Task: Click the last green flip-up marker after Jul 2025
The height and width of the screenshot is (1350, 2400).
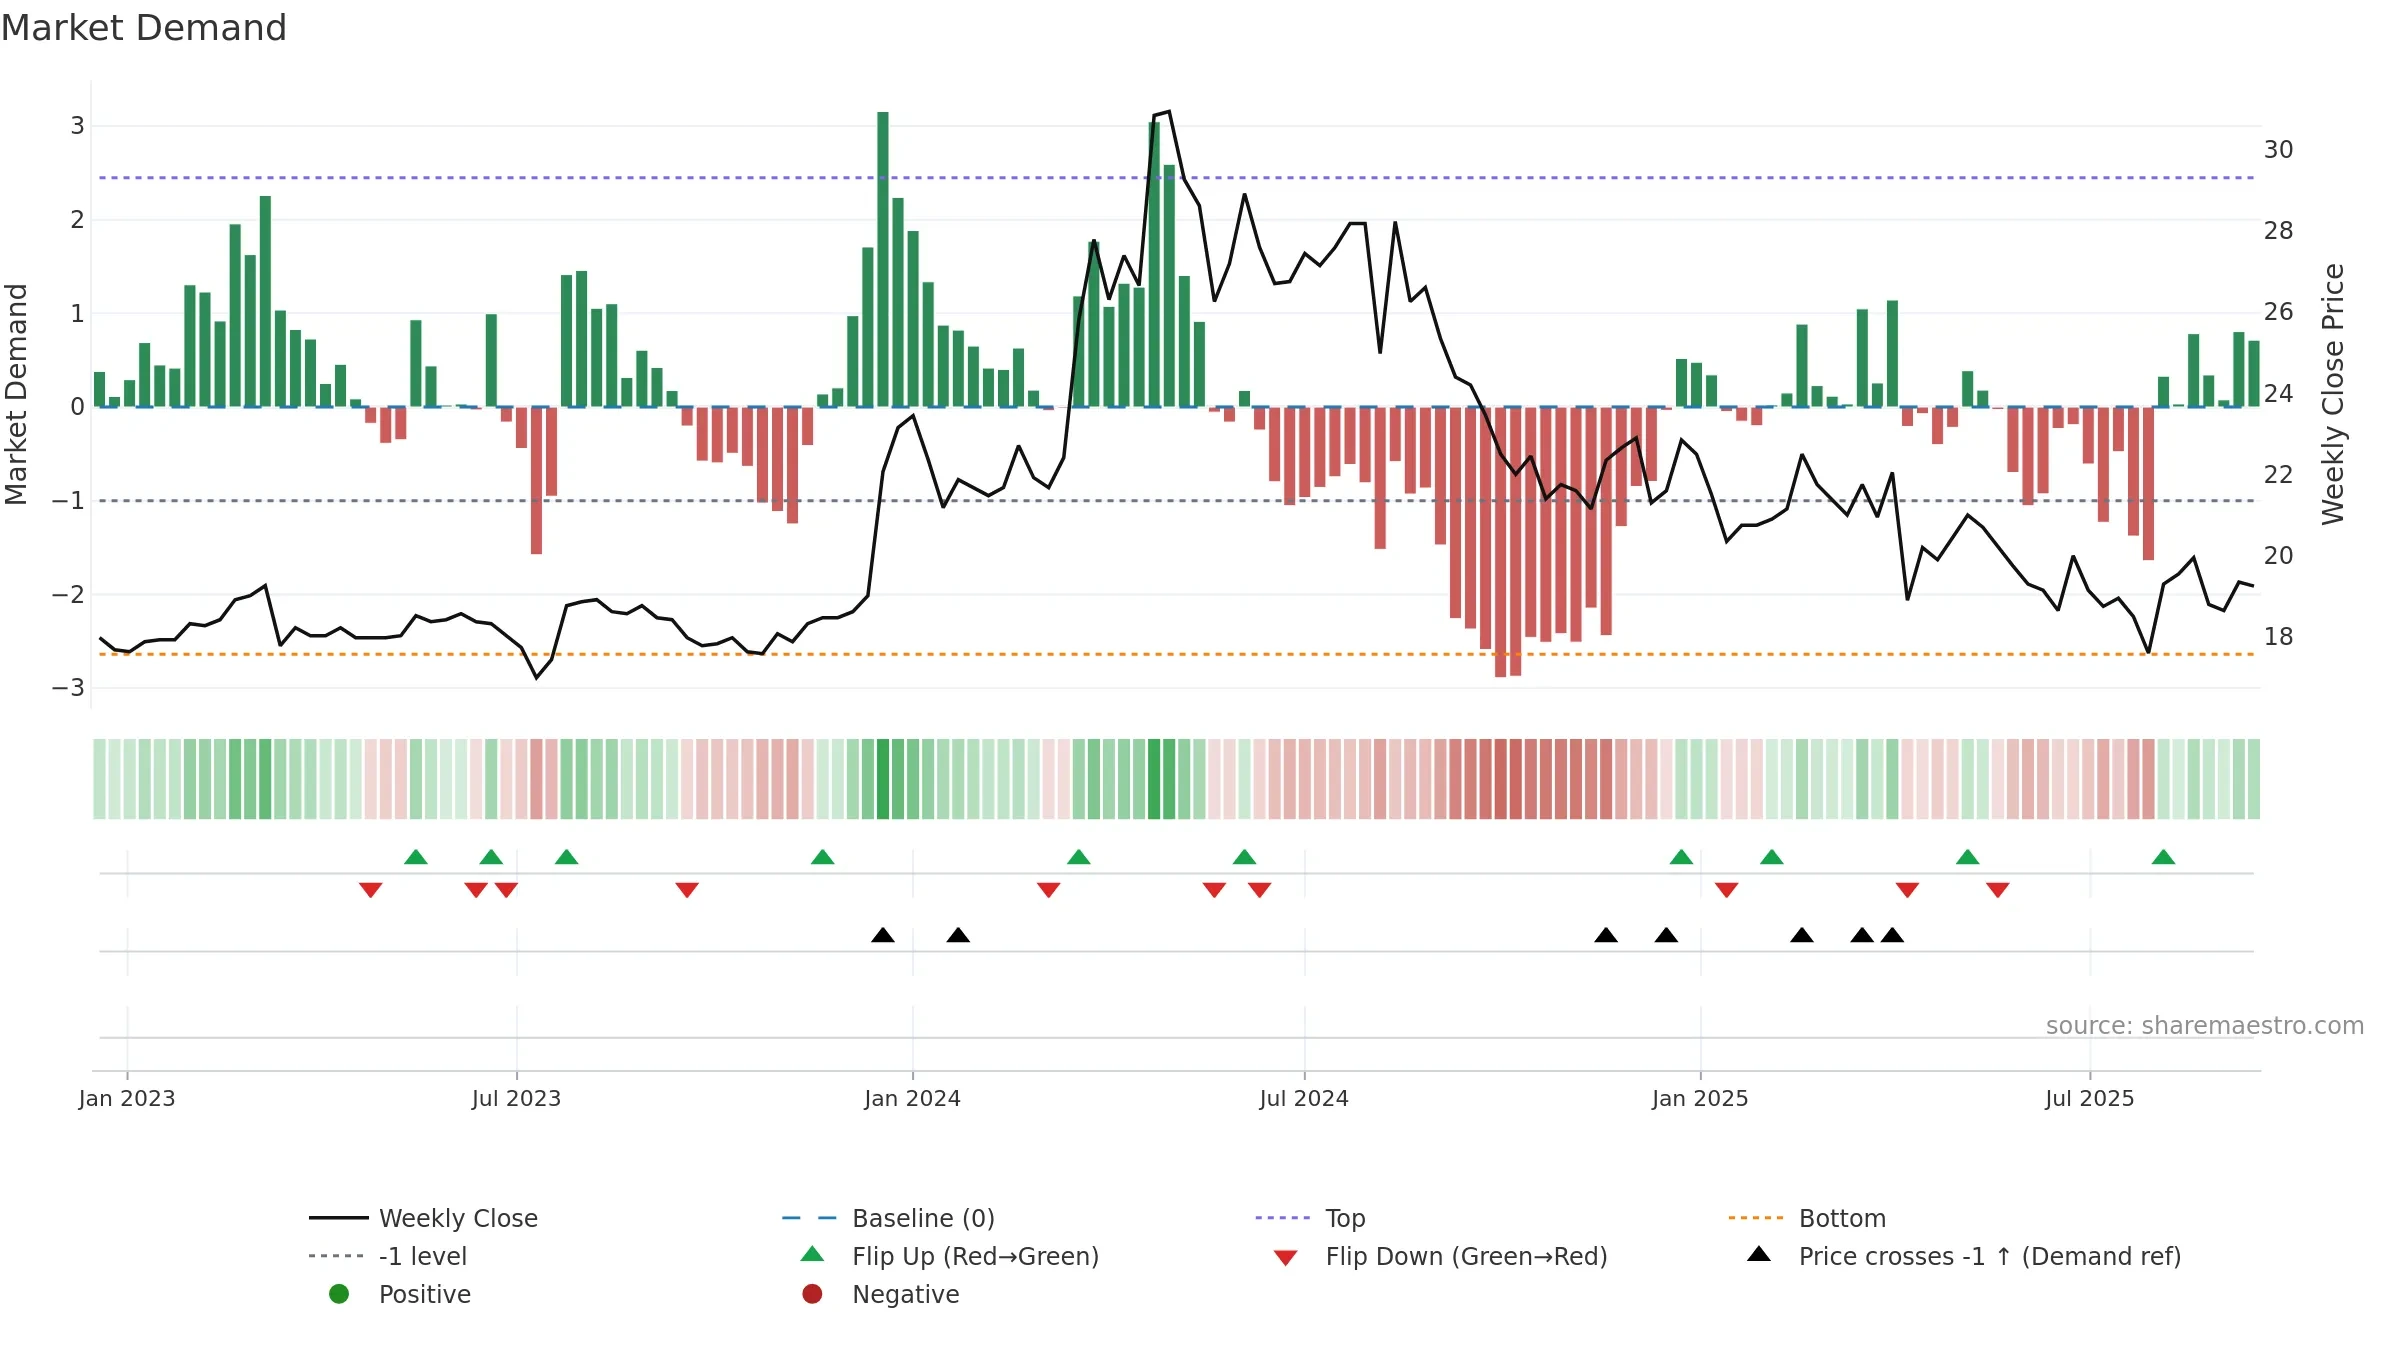Action: pos(2163,857)
